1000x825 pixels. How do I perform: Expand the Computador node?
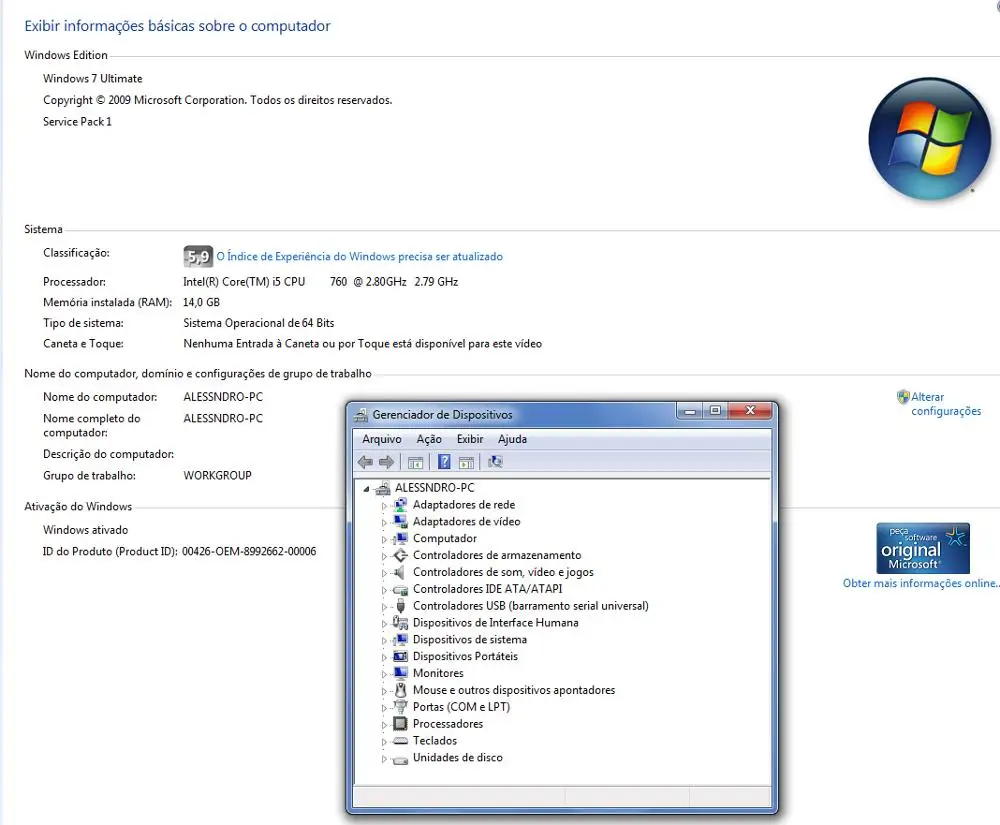pos(384,539)
